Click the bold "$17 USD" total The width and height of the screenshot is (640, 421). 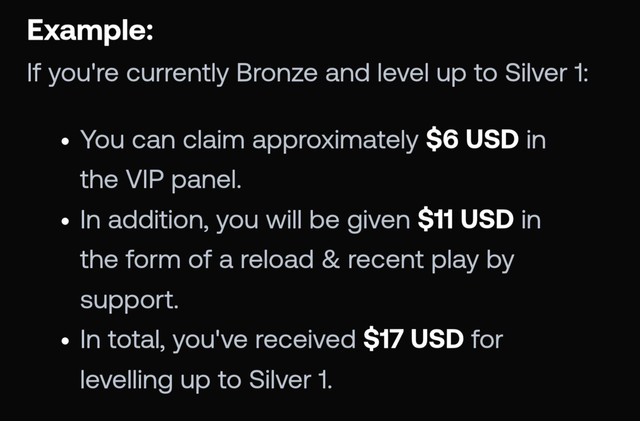413,339
